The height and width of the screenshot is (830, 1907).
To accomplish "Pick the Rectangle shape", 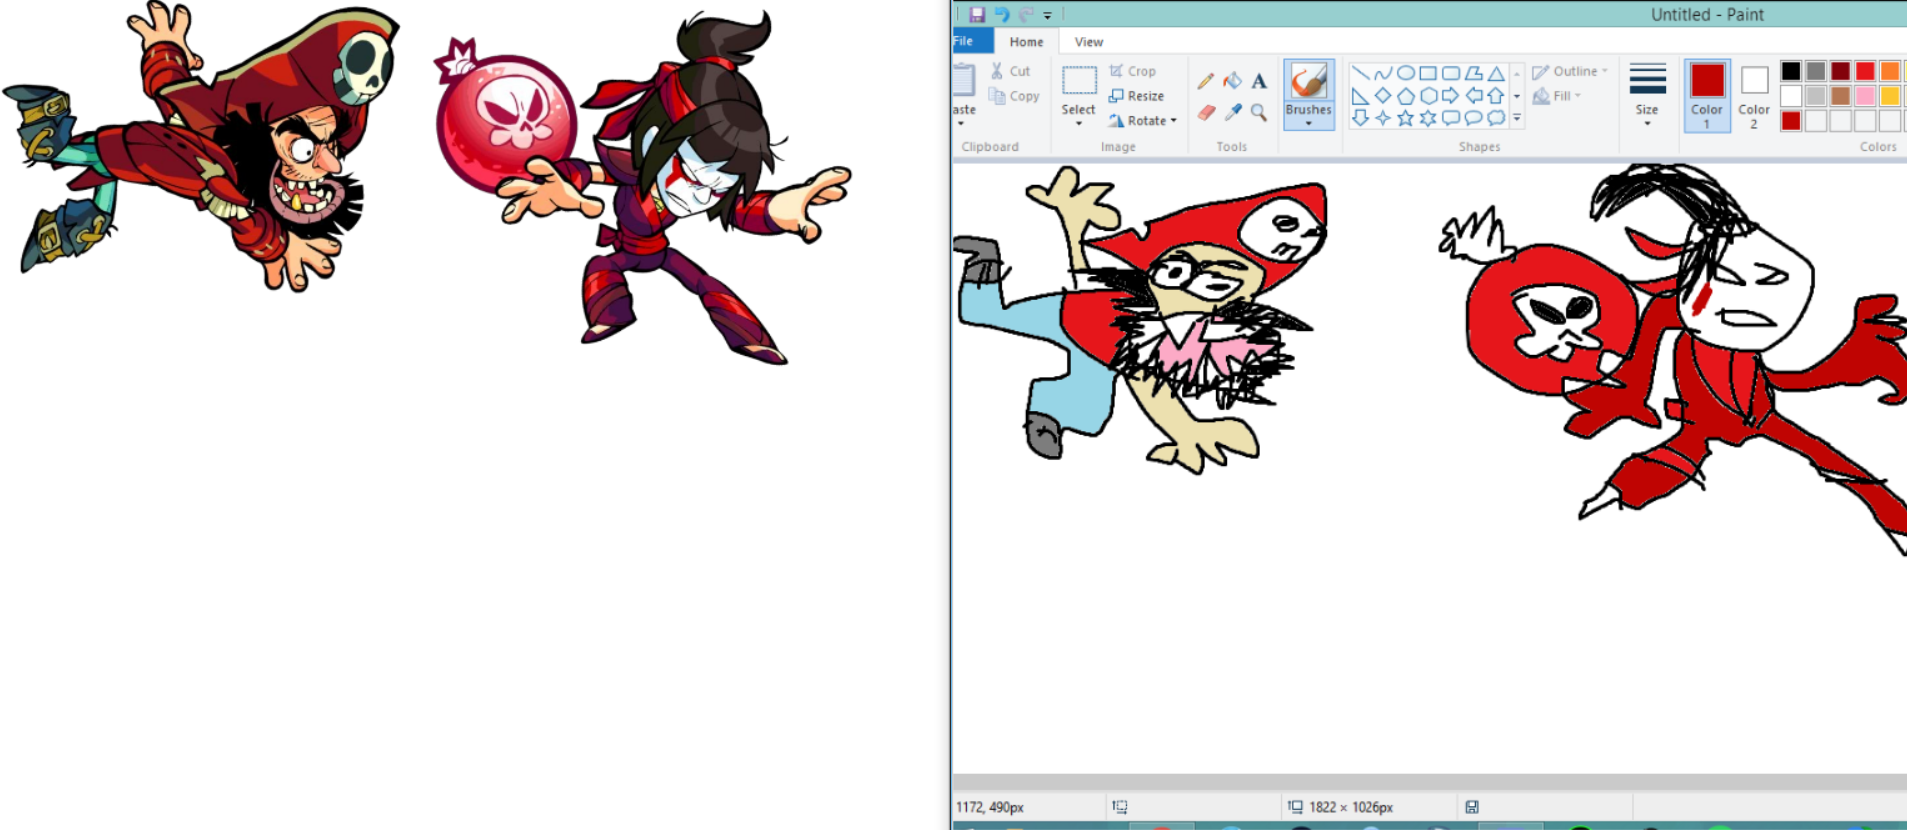I will pyautogui.click(x=1428, y=73).
